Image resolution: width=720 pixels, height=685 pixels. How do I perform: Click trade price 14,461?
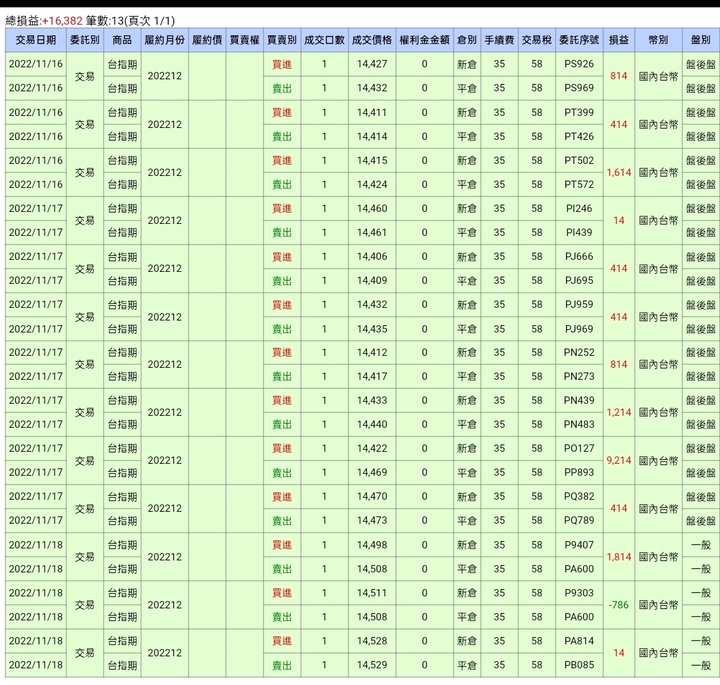click(x=372, y=232)
